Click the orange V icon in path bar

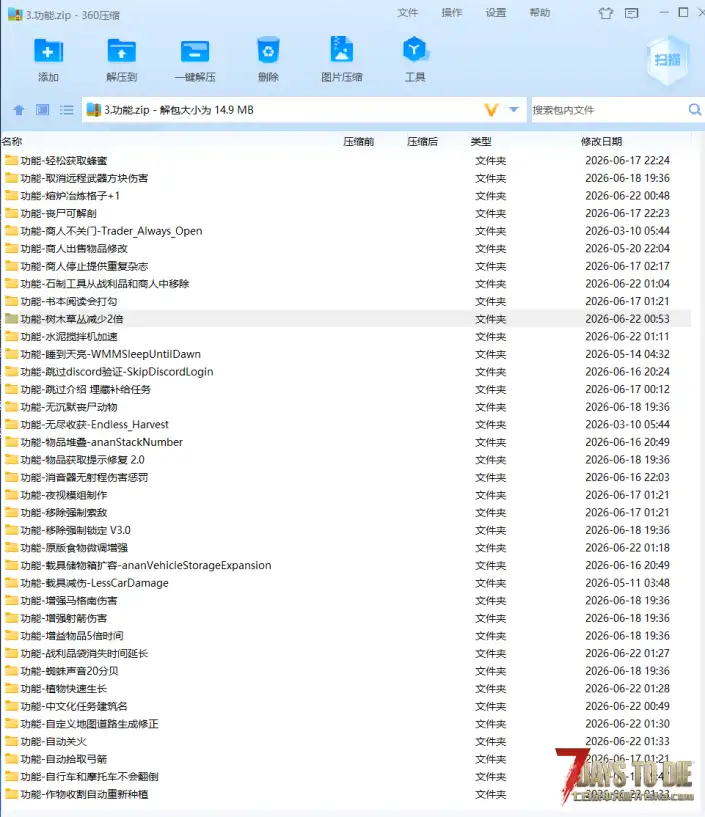click(491, 109)
